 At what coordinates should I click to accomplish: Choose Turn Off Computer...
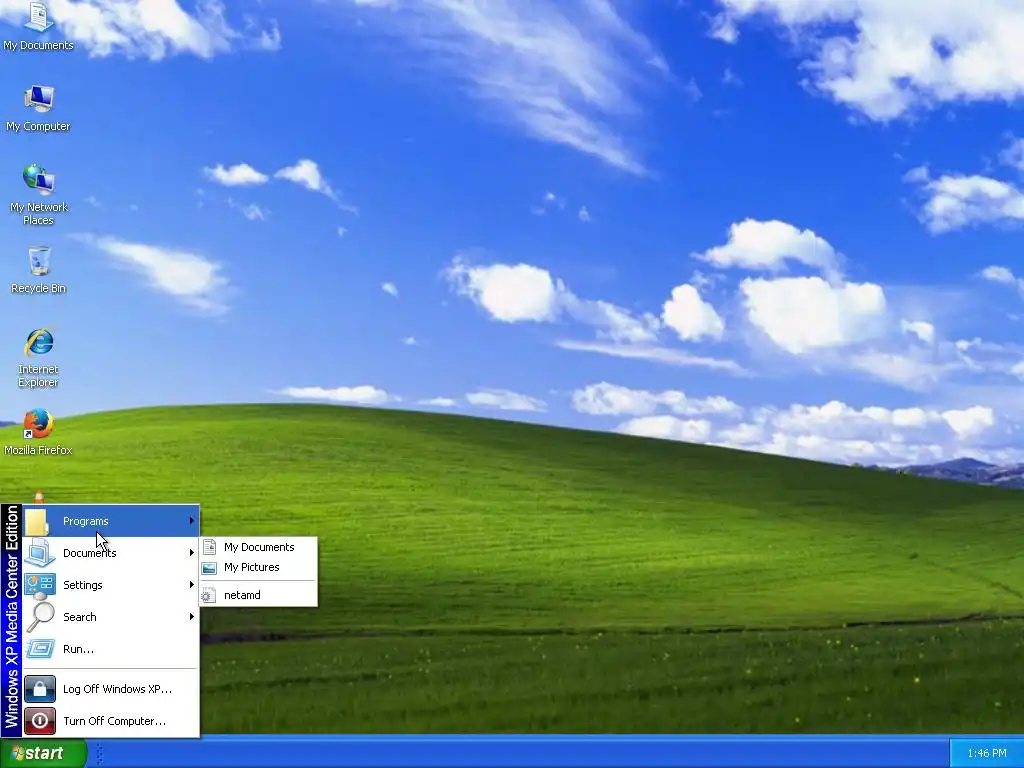click(x=111, y=721)
